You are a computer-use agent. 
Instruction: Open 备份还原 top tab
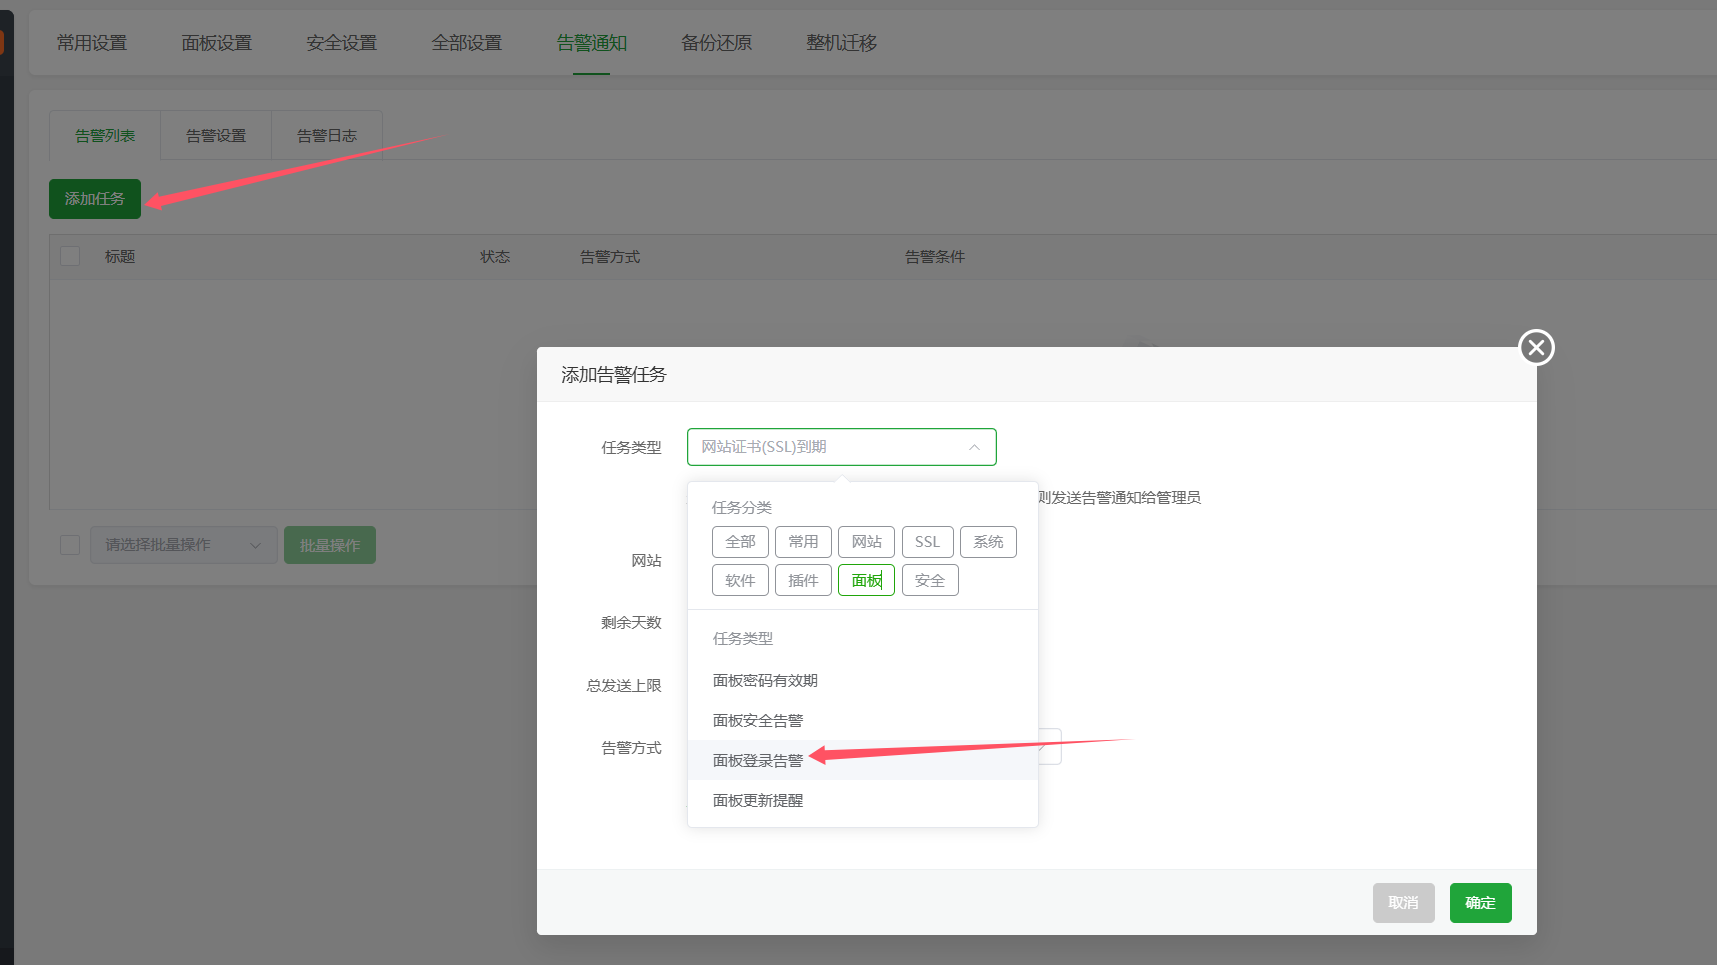pyautogui.click(x=717, y=43)
